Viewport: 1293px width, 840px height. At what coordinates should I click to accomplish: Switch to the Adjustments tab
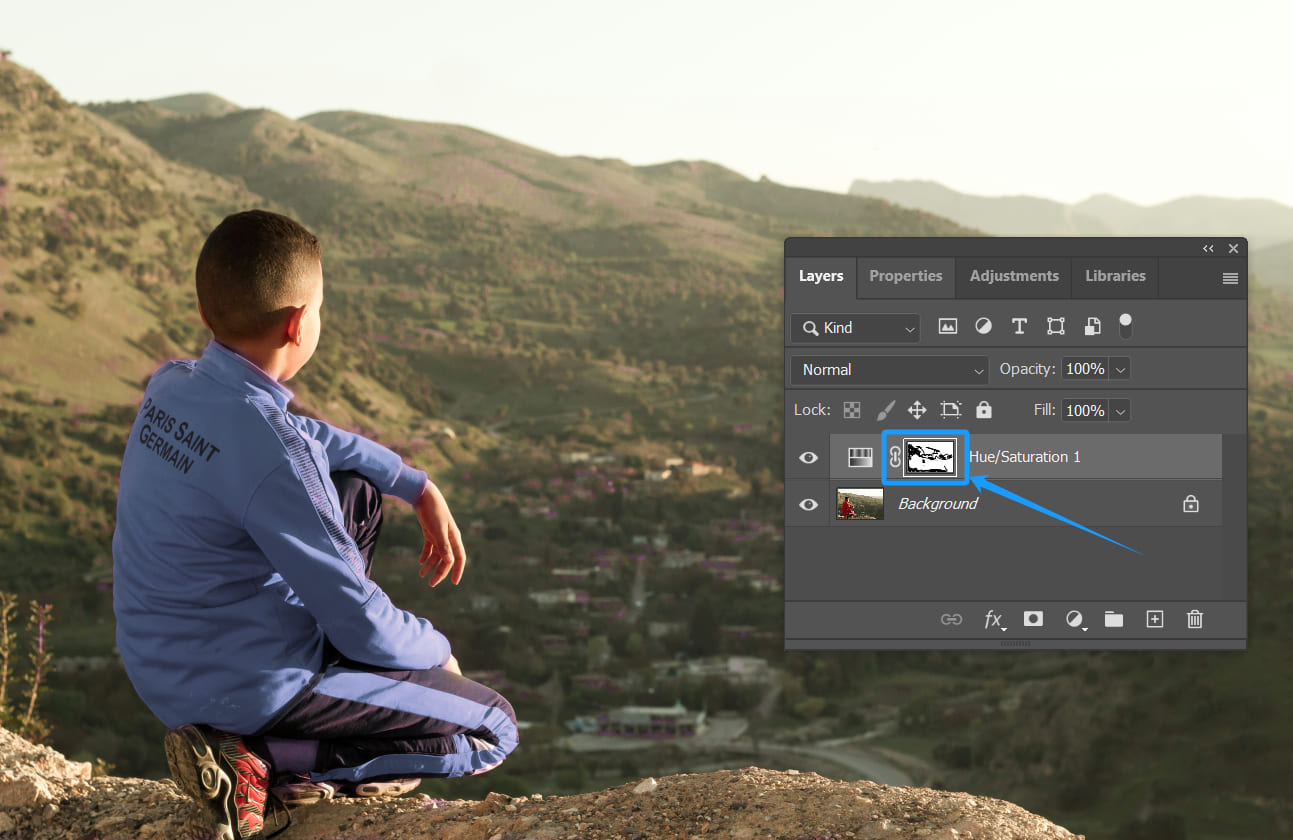tap(1014, 277)
